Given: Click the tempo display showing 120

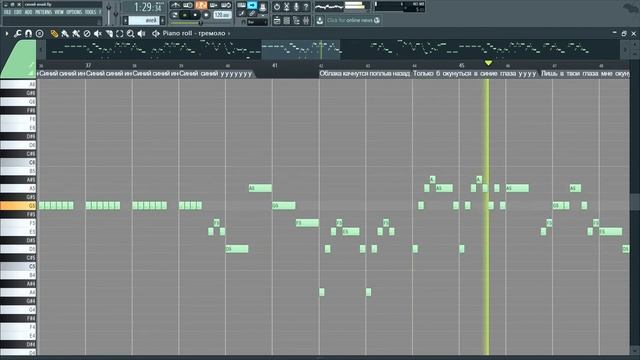Looking at the screenshot, I should click(222, 15).
